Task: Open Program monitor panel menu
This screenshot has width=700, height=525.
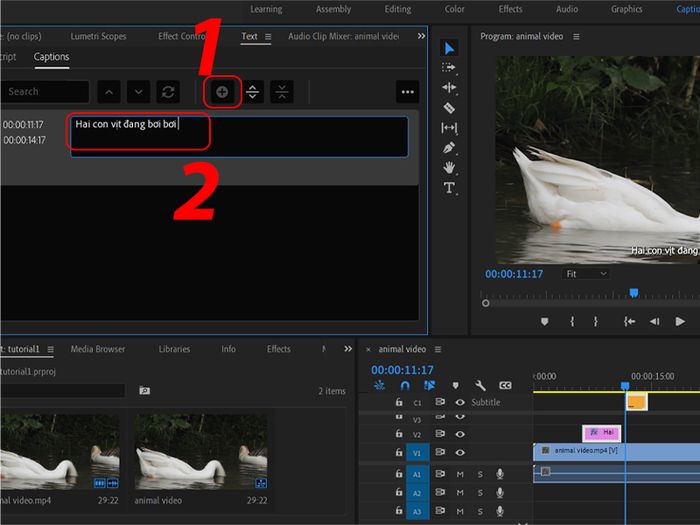Action: coord(576,37)
